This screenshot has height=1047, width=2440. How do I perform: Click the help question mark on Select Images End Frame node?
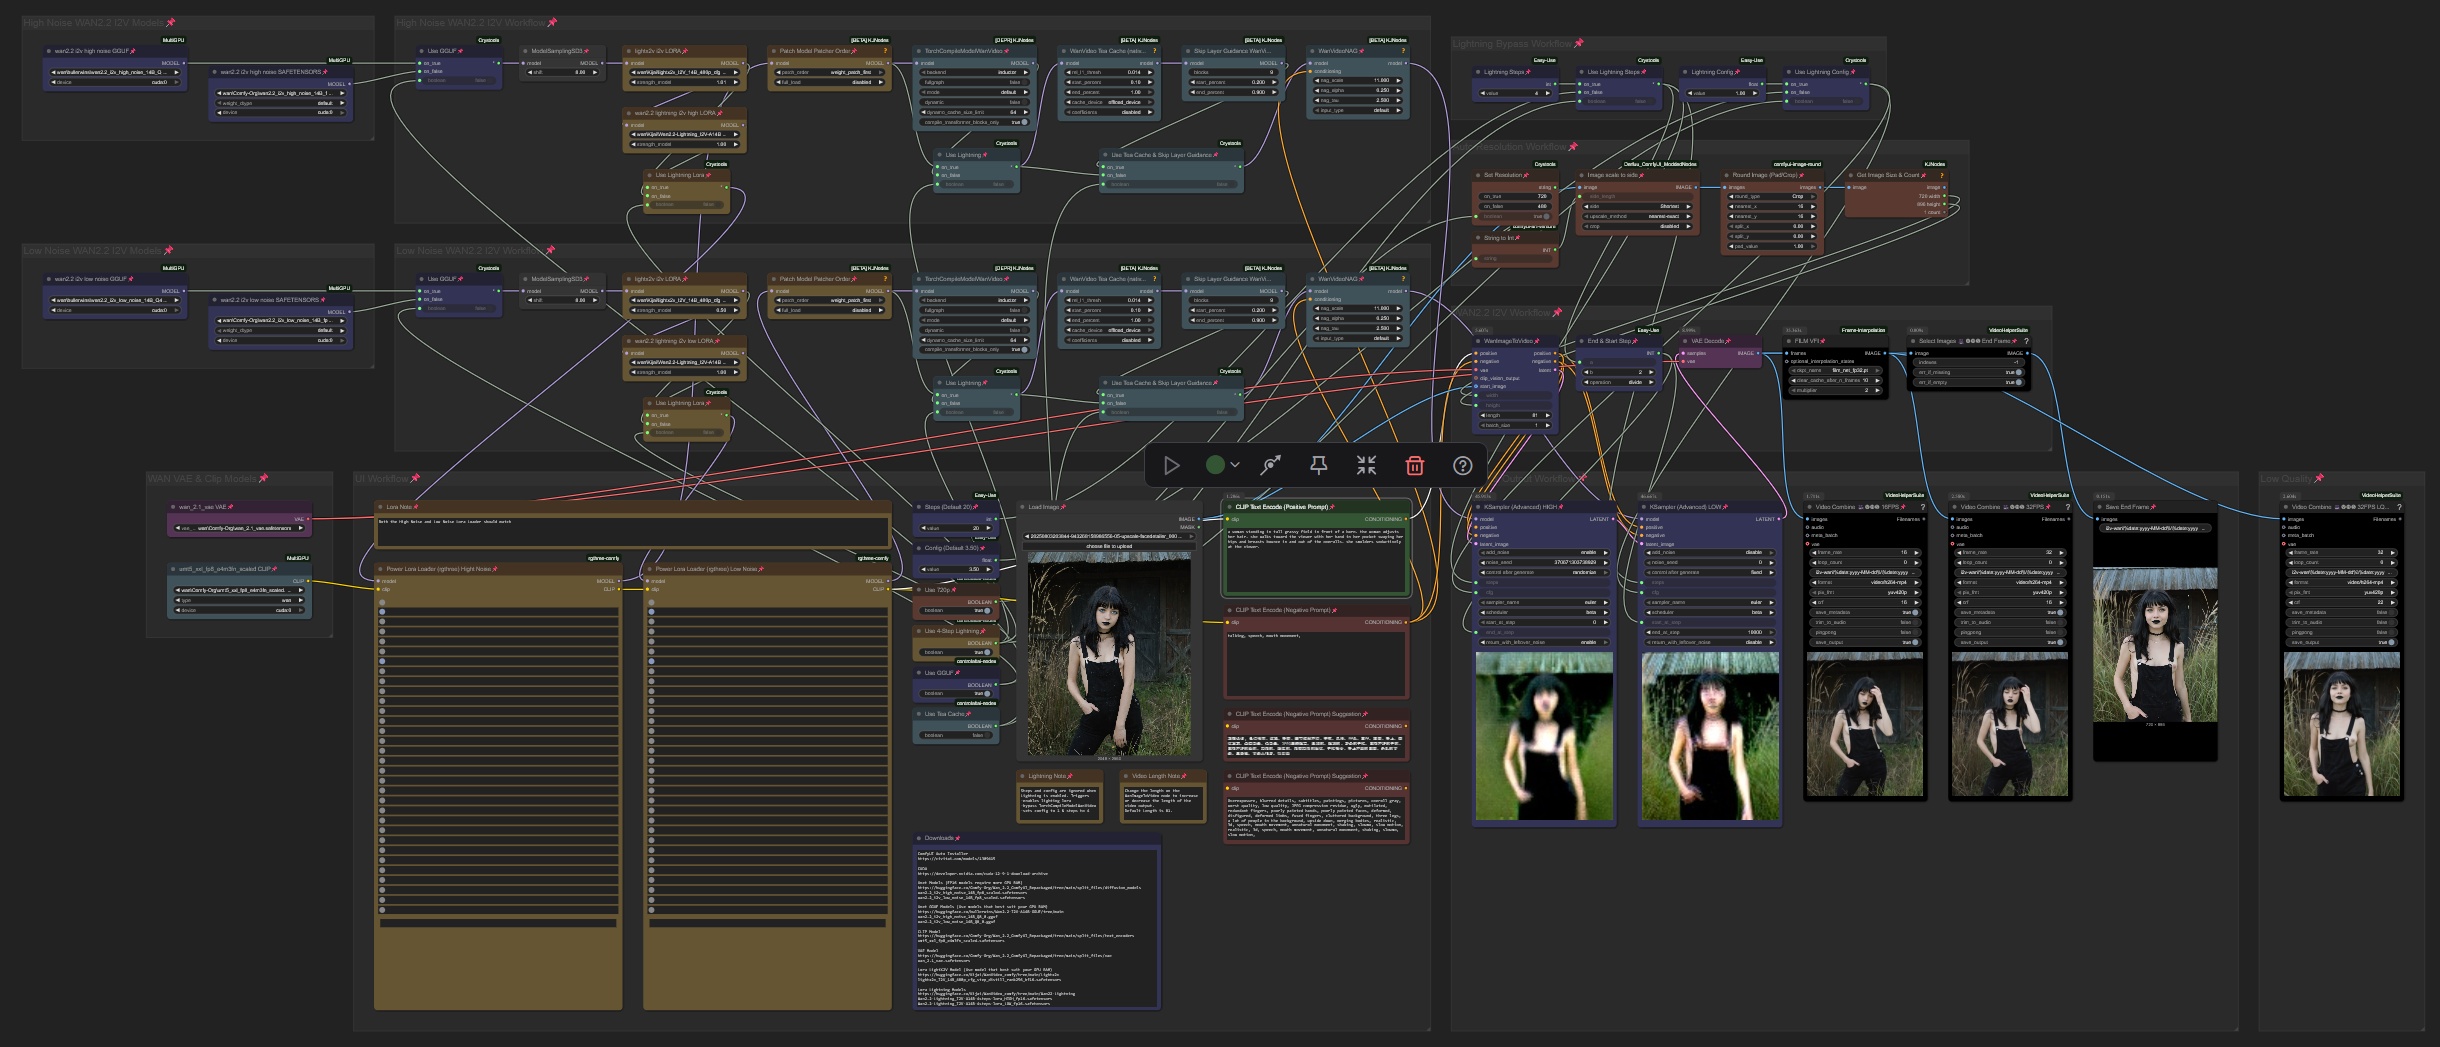[2027, 341]
